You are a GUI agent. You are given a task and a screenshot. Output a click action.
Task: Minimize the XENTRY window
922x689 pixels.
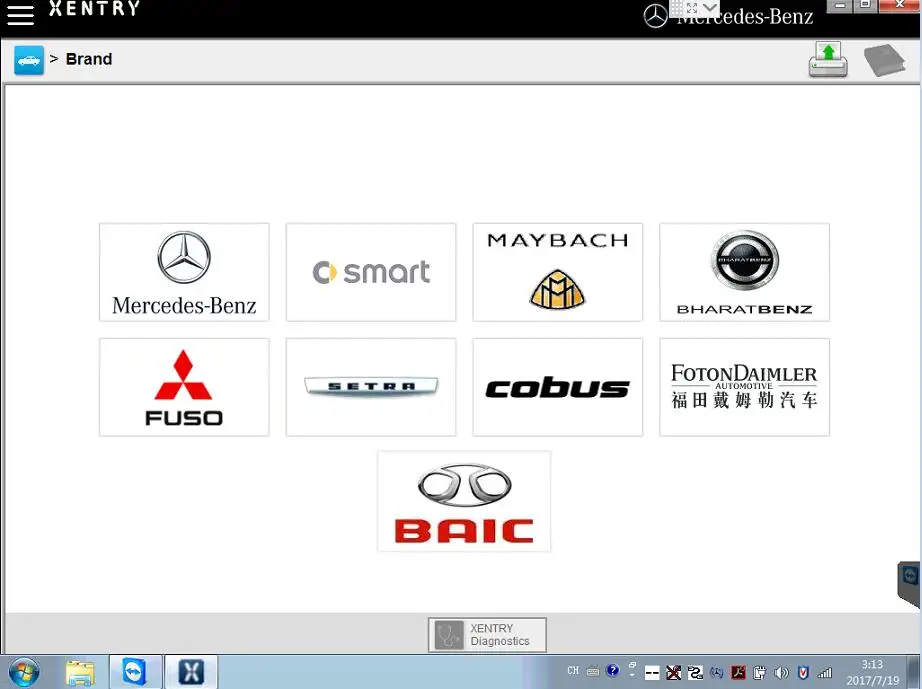coord(839,5)
